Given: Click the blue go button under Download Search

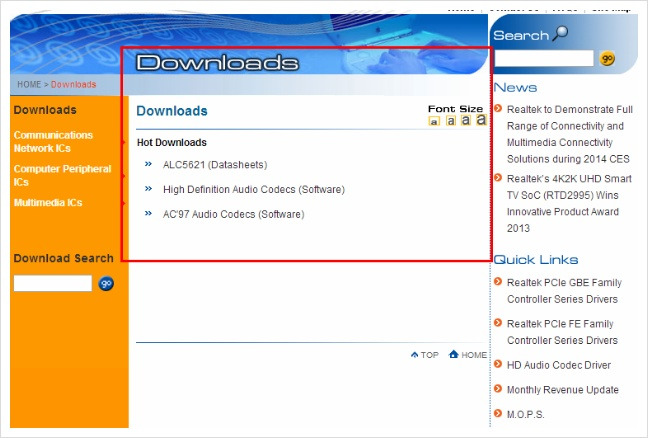Looking at the screenshot, I should [106, 283].
